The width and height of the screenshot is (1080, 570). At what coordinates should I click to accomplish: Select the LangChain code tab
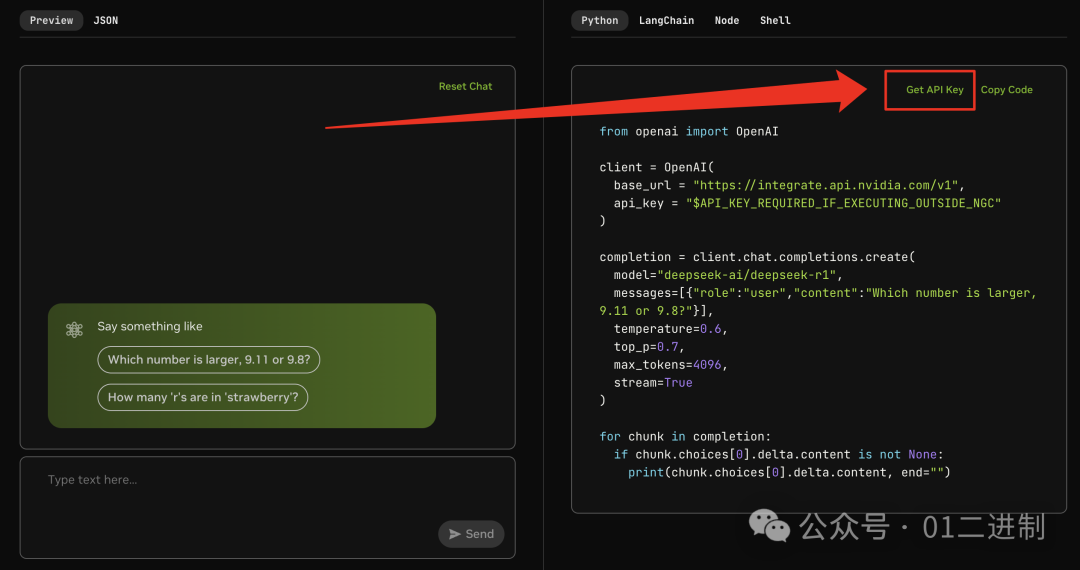(666, 21)
